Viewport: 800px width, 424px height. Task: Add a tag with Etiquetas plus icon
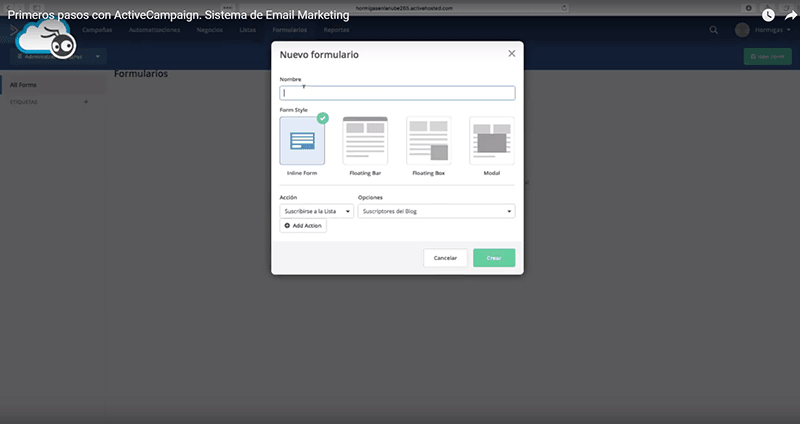click(86, 102)
